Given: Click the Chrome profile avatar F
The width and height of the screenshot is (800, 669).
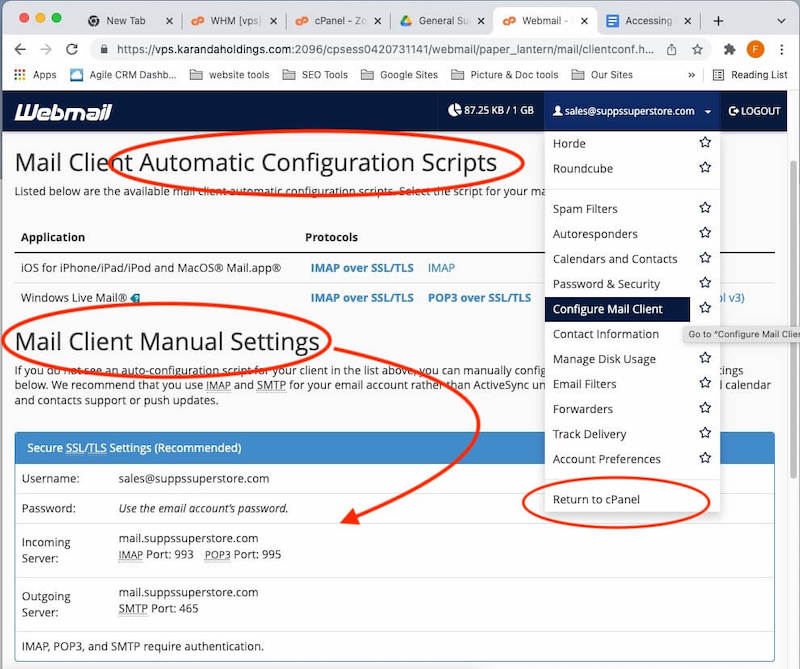Looking at the screenshot, I should (x=756, y=47).
